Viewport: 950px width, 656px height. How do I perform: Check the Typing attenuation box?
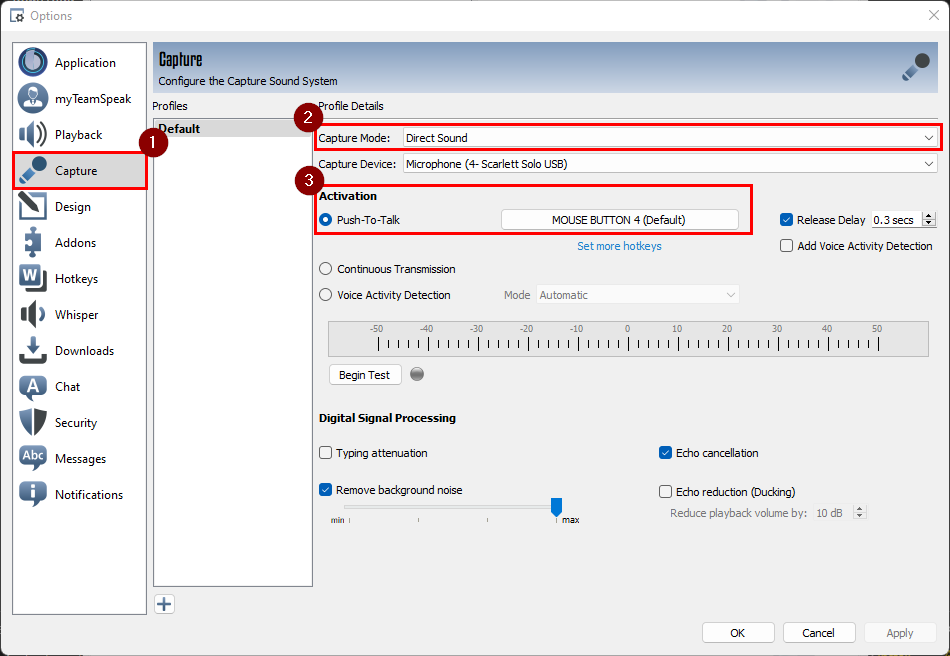coord(324,453)
